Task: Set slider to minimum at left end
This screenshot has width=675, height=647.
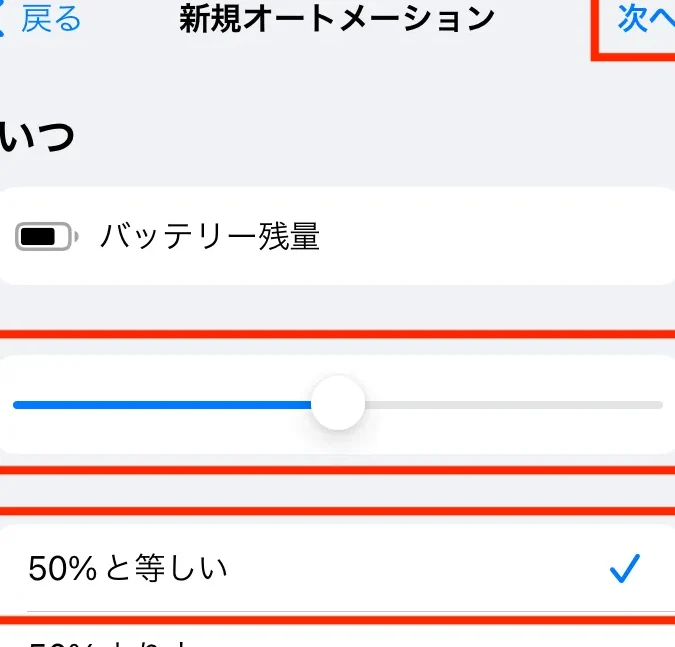Action: coord(15,405)
